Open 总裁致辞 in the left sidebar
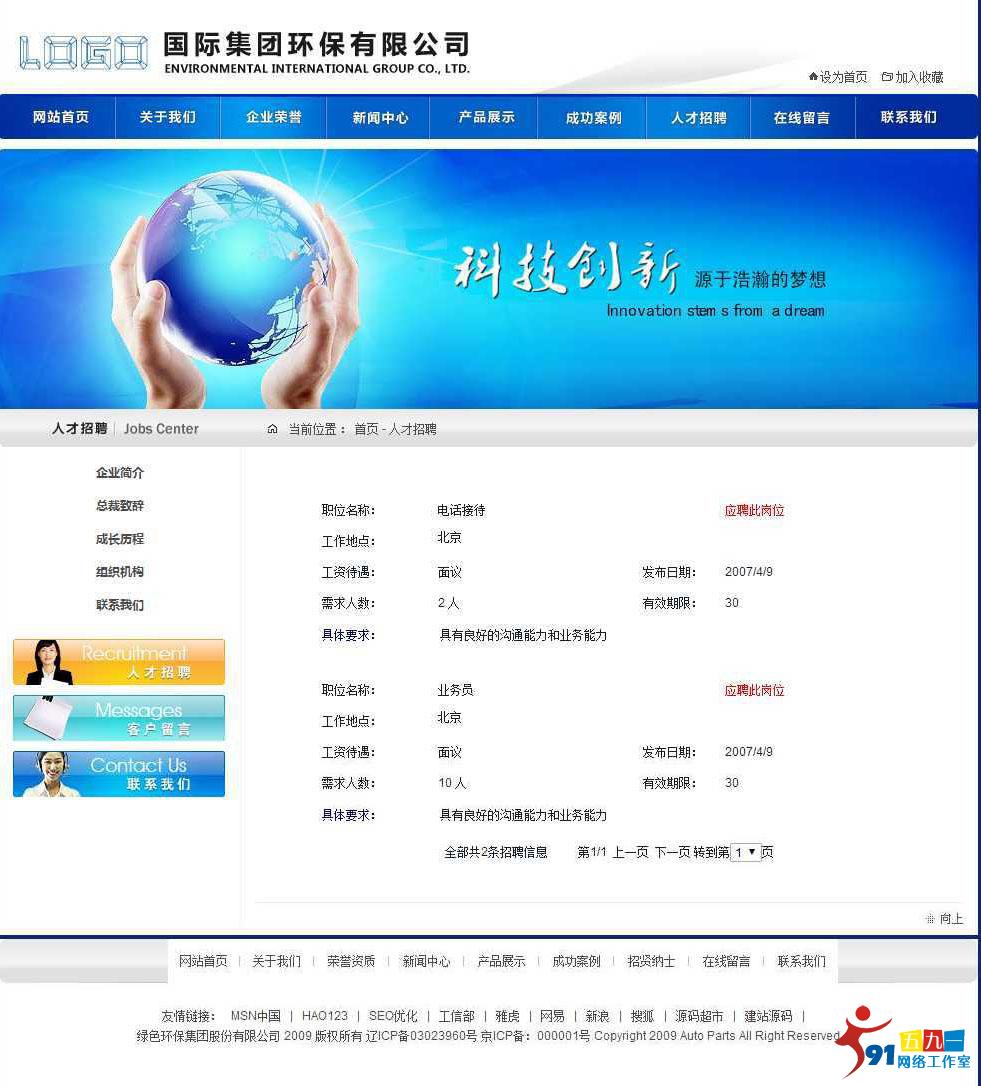 coord(119,505)
